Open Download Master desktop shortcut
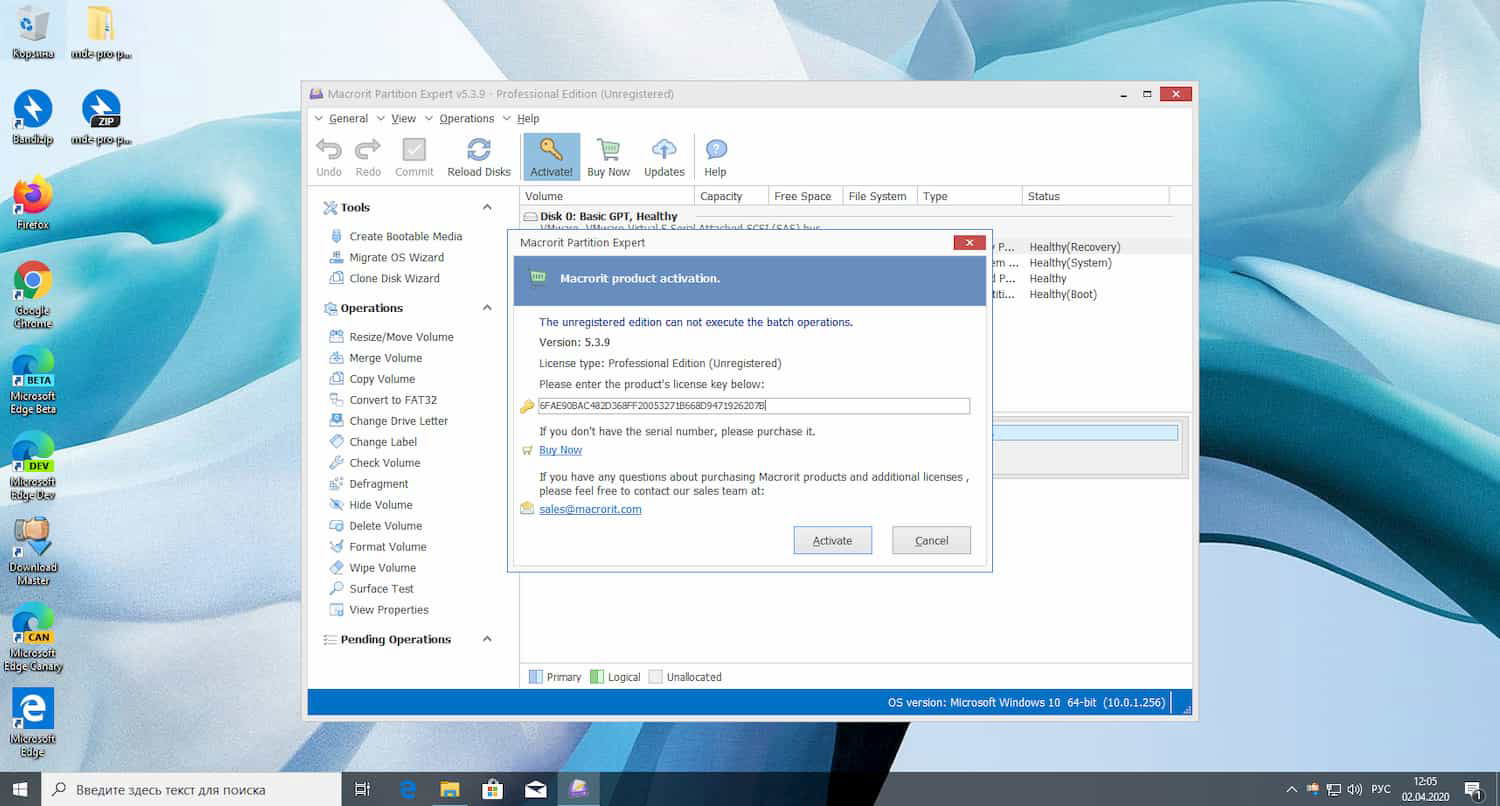 [33, 552]
